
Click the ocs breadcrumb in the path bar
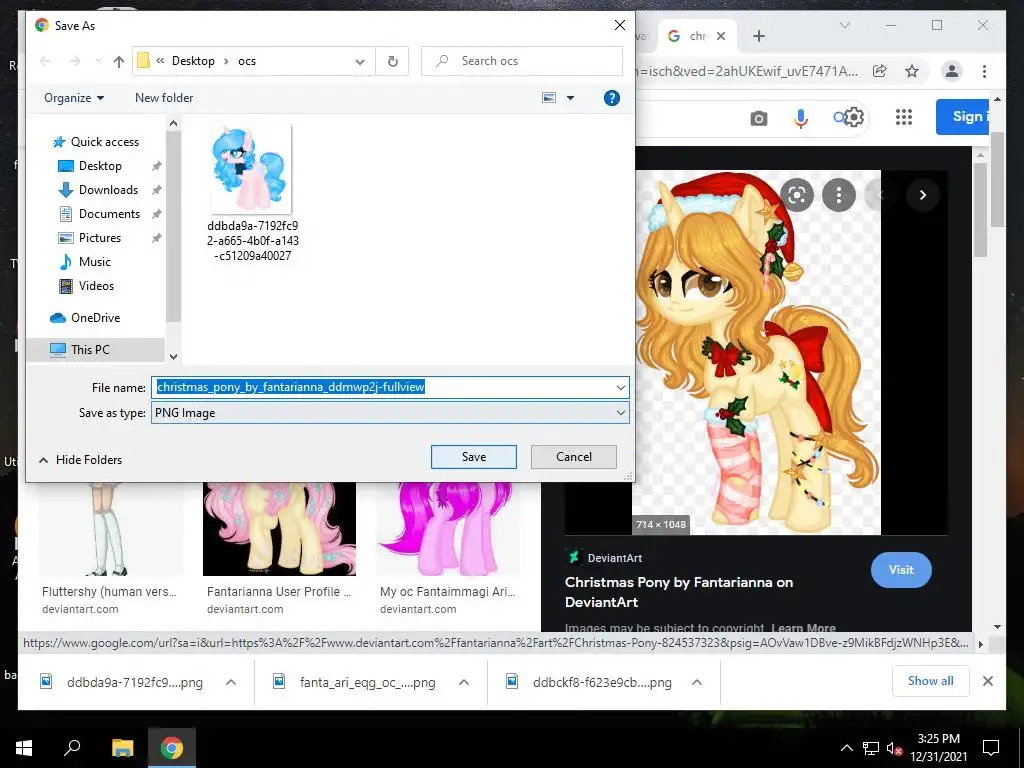(247, 61)
